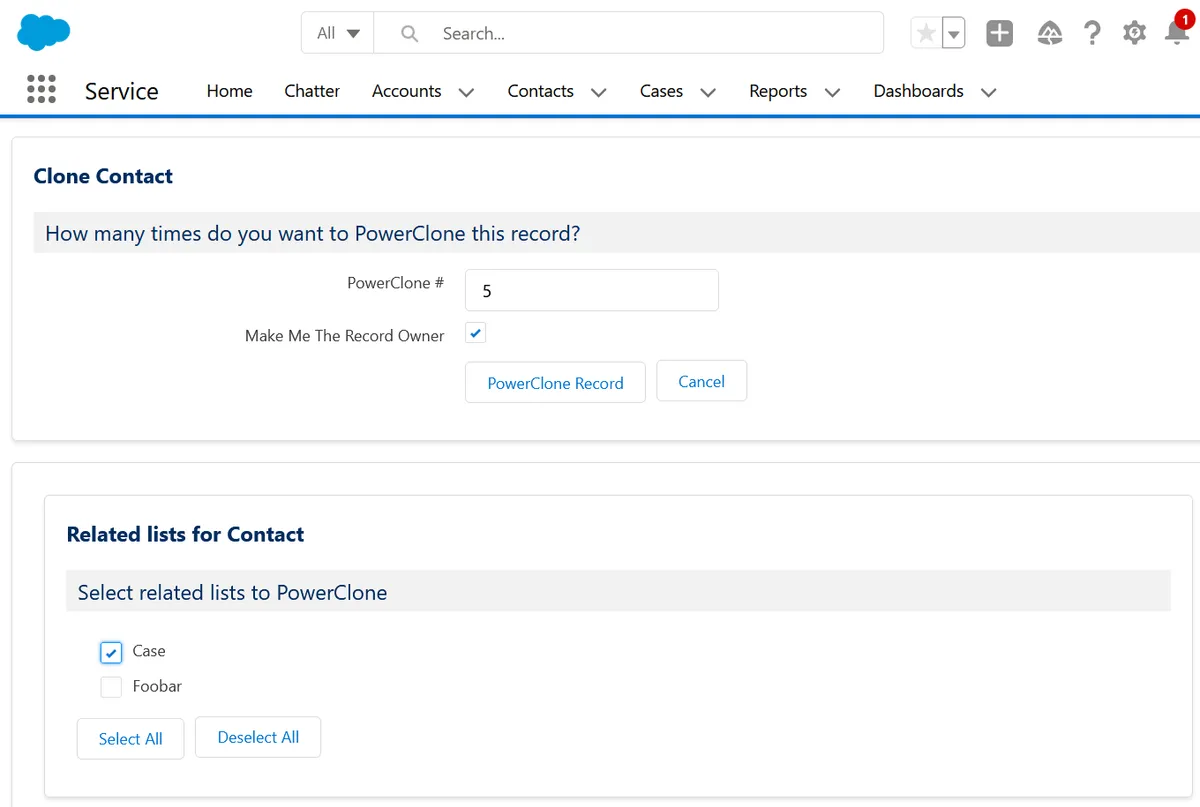The width and height of the screenshot is (1200, 807).
Task: Open the Trailhead guidance icon
Action: pyautogui.click(x=1049, y=33)
